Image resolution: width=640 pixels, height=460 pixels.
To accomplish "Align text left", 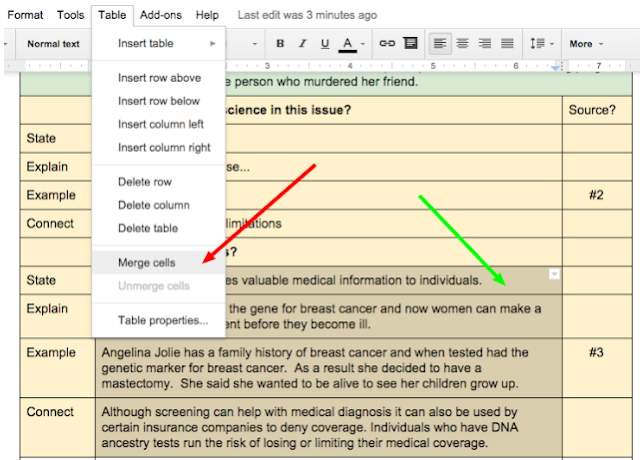I will pos(440,43).
